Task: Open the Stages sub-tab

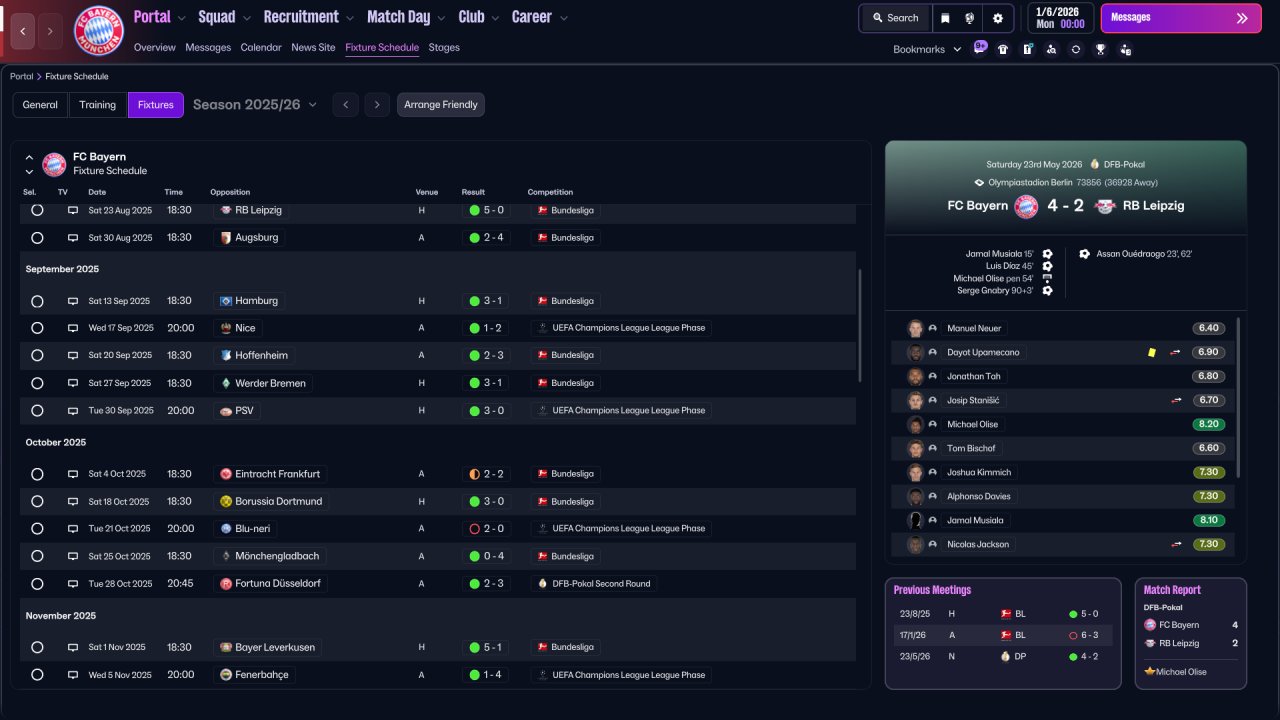Action: pyautogui.click(x=444, y=48)
